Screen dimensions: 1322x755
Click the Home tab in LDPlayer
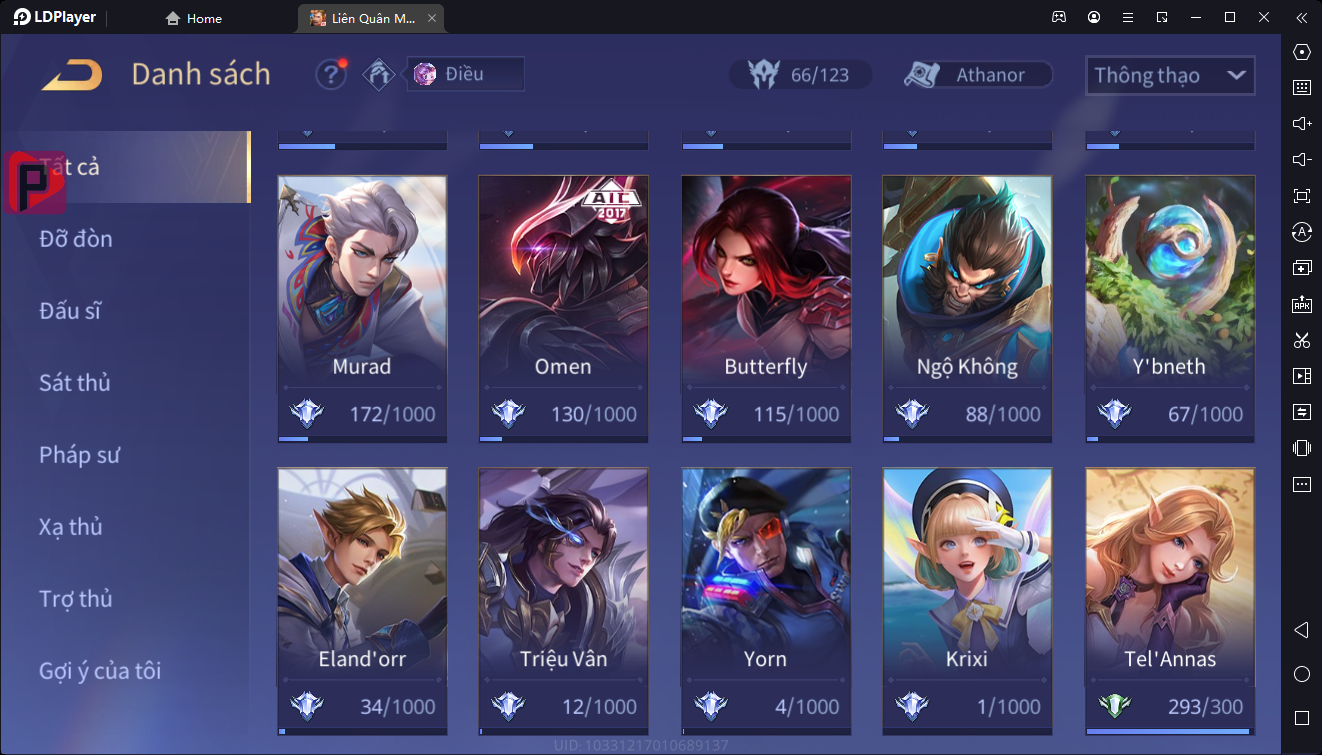(194, 18)
